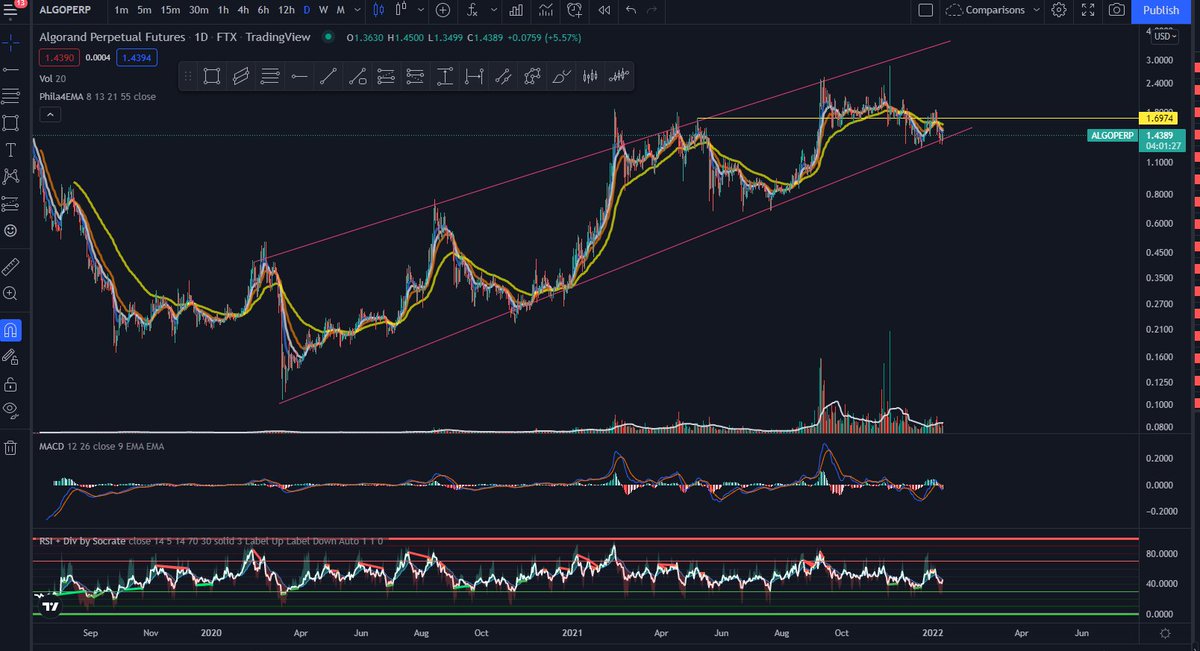The width and height of the screenshot is (1200, 651).
Task: Select the horizontal line tool in left sidebar
Action: (11, 70)
